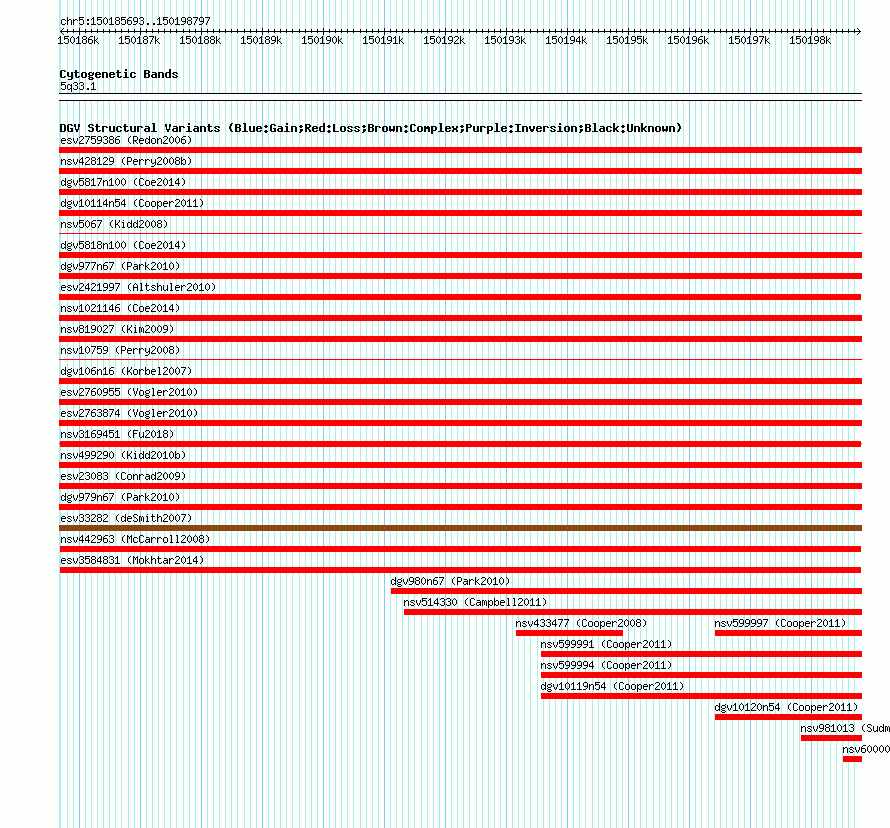Screen dimensions: 890x828
Task: Click the brown complex variant bar esv33282
Action: (460, 528)
